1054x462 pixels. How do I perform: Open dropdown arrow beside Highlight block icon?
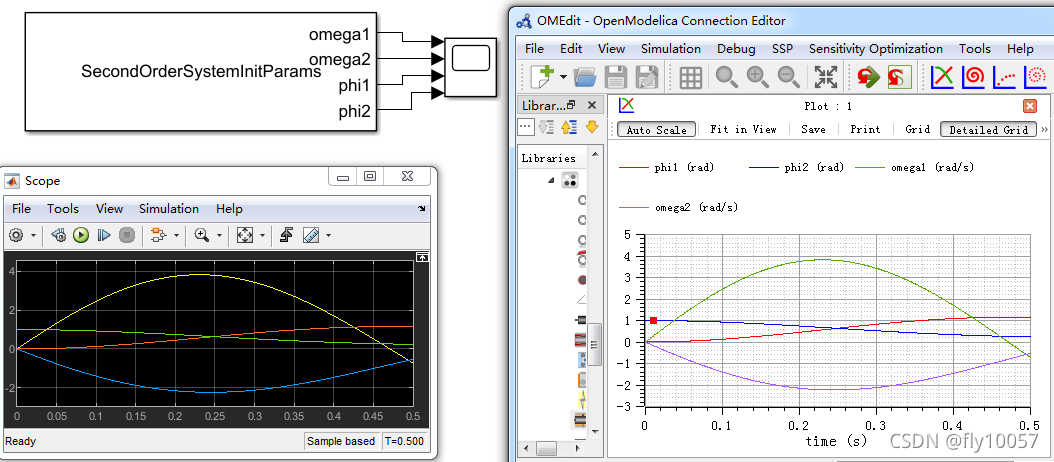point(176,236)
